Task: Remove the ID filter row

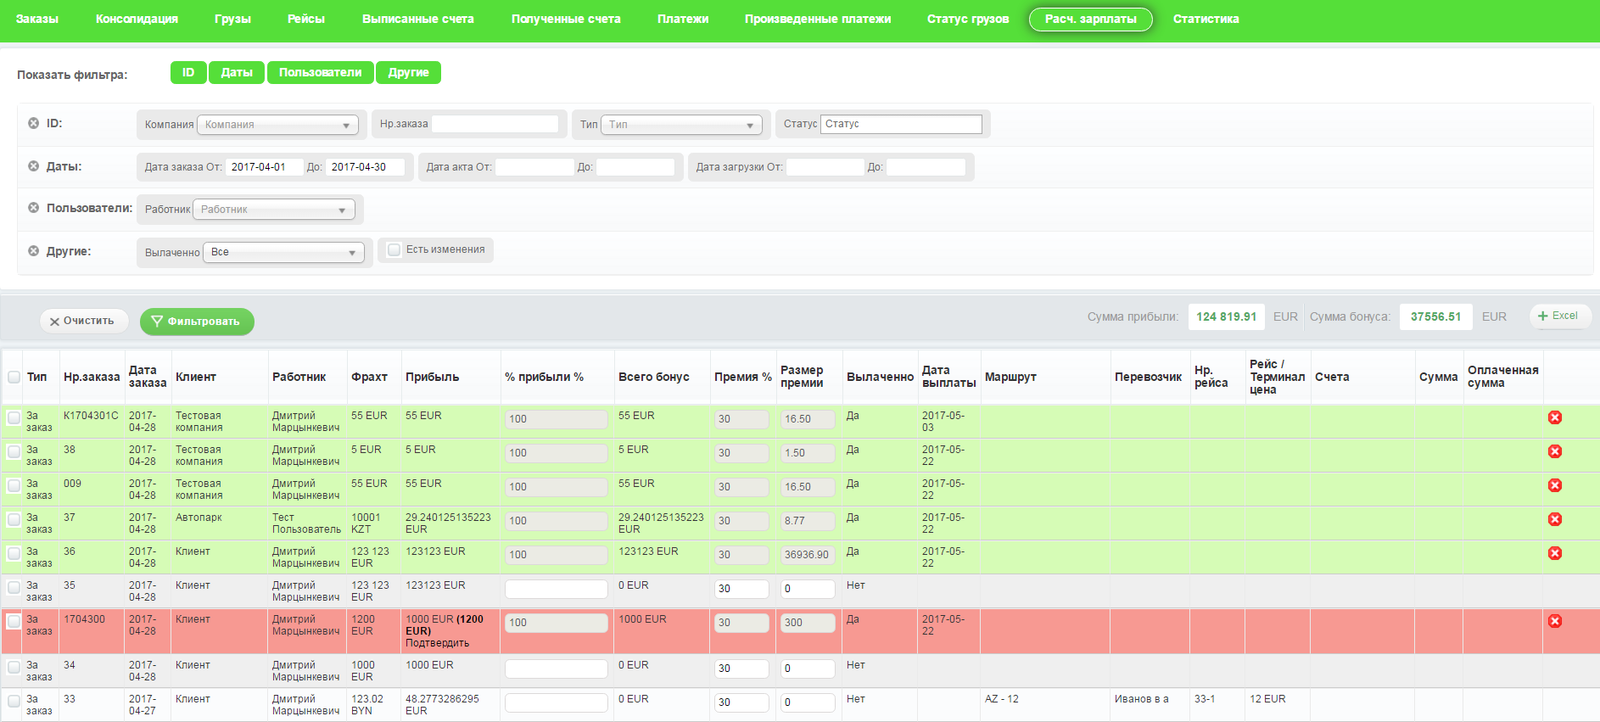Action: coord(33,123)
